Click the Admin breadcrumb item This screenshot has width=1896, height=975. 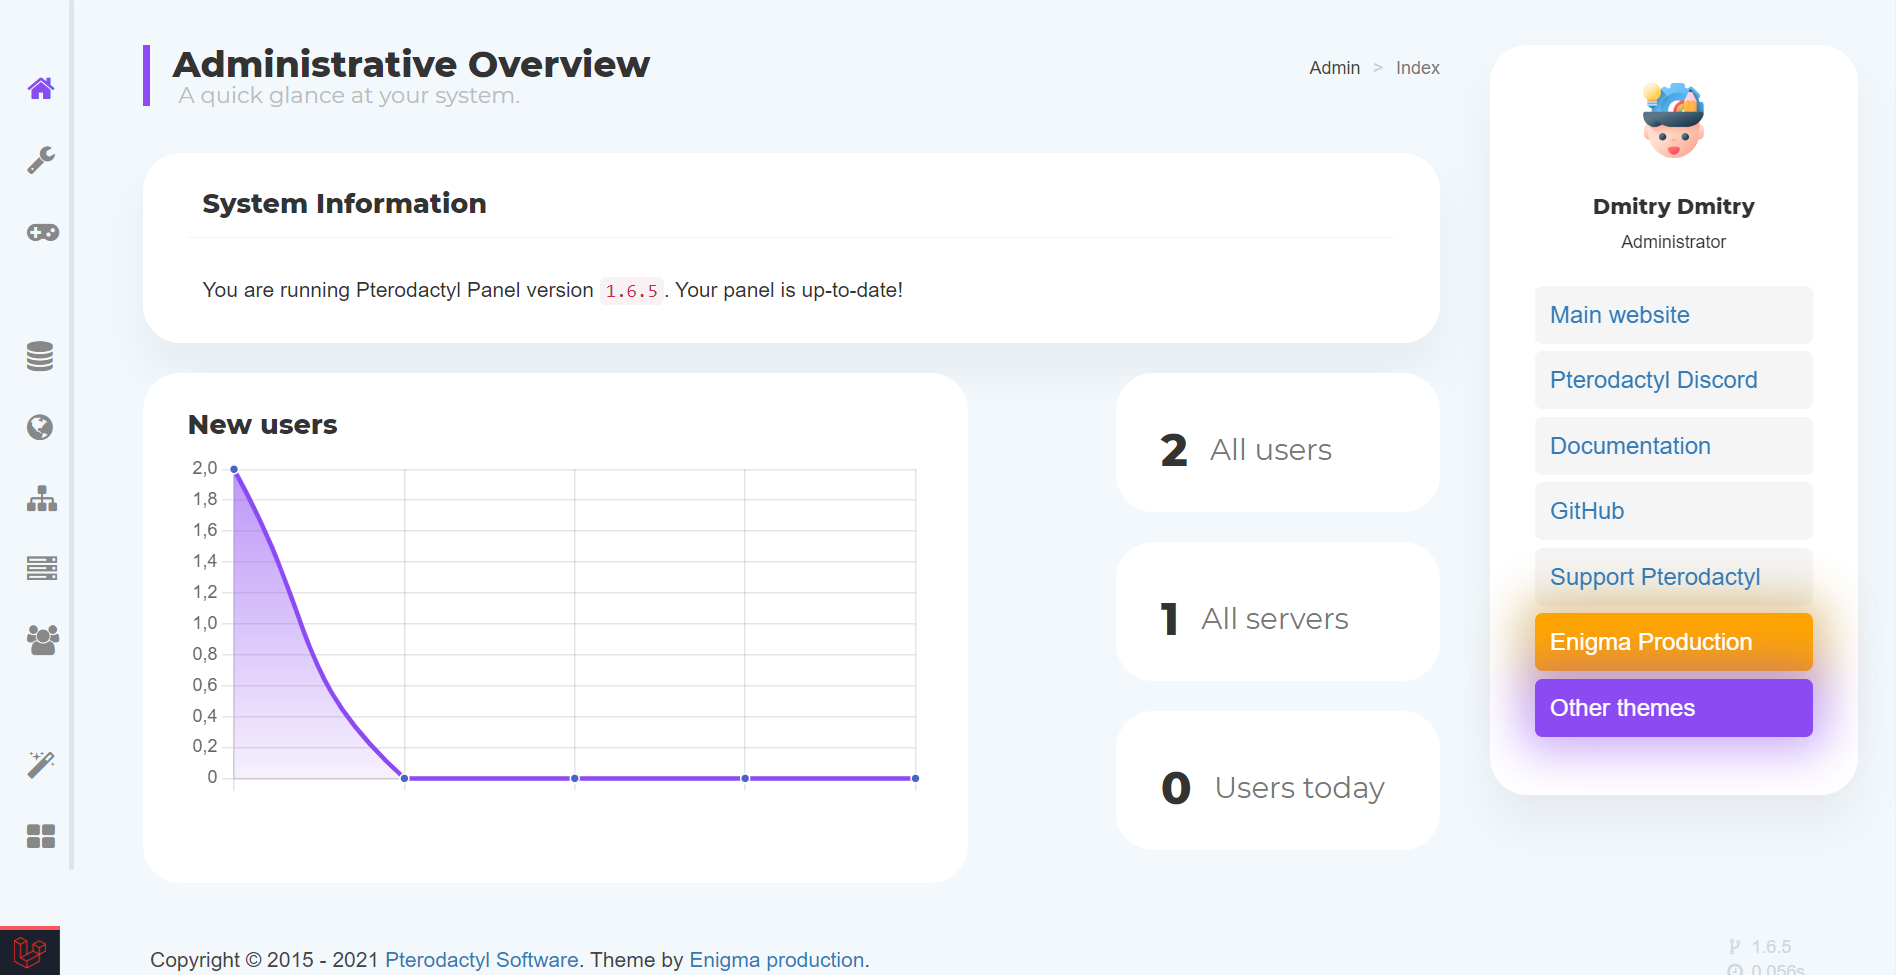[1334, 68]
